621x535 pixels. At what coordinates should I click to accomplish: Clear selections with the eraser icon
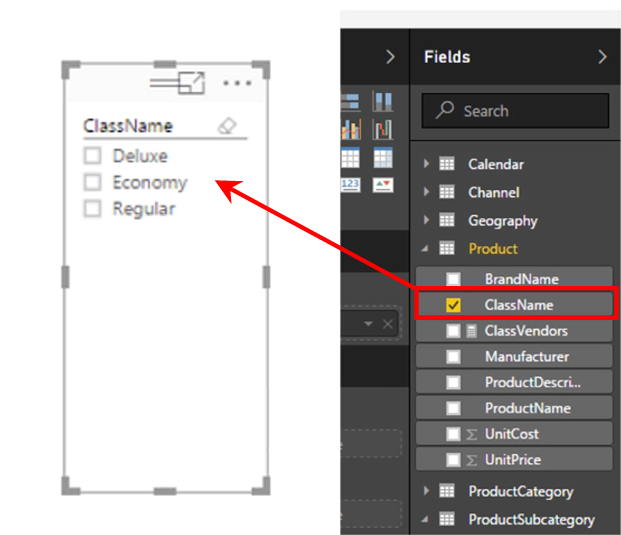click(x=227, y=126)
